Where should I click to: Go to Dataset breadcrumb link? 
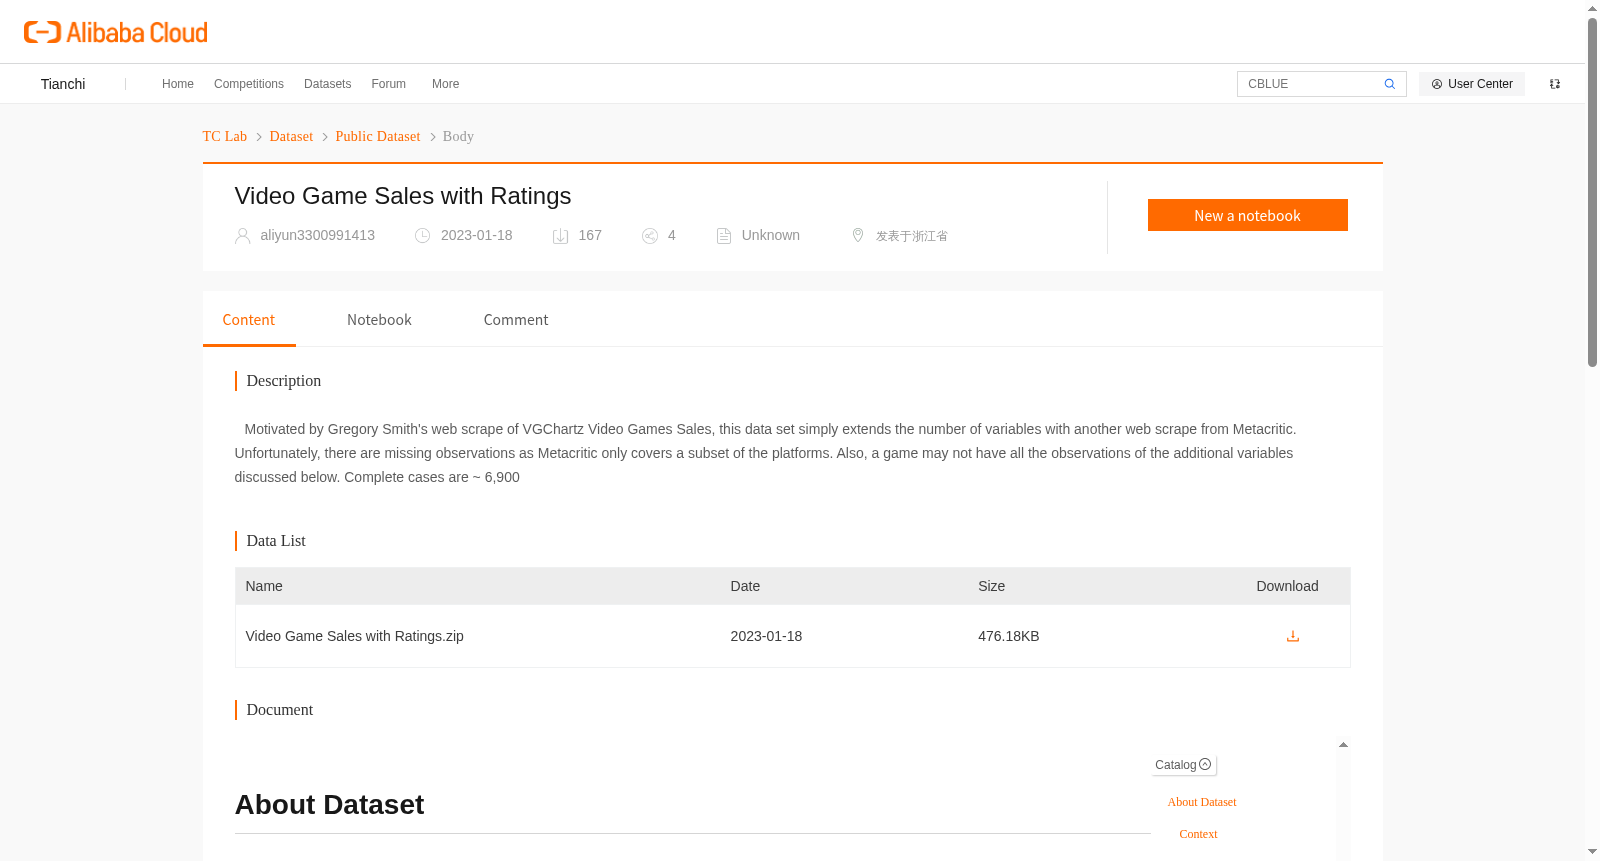click(x=291, y=137)
